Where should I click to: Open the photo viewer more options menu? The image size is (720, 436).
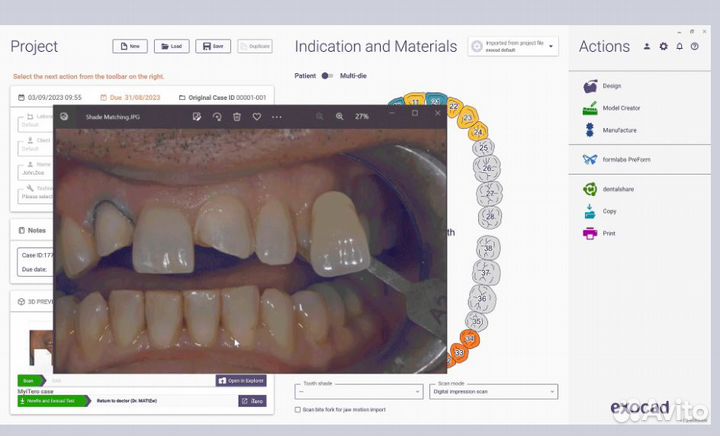pyautogui.click(x=277, y=117)
